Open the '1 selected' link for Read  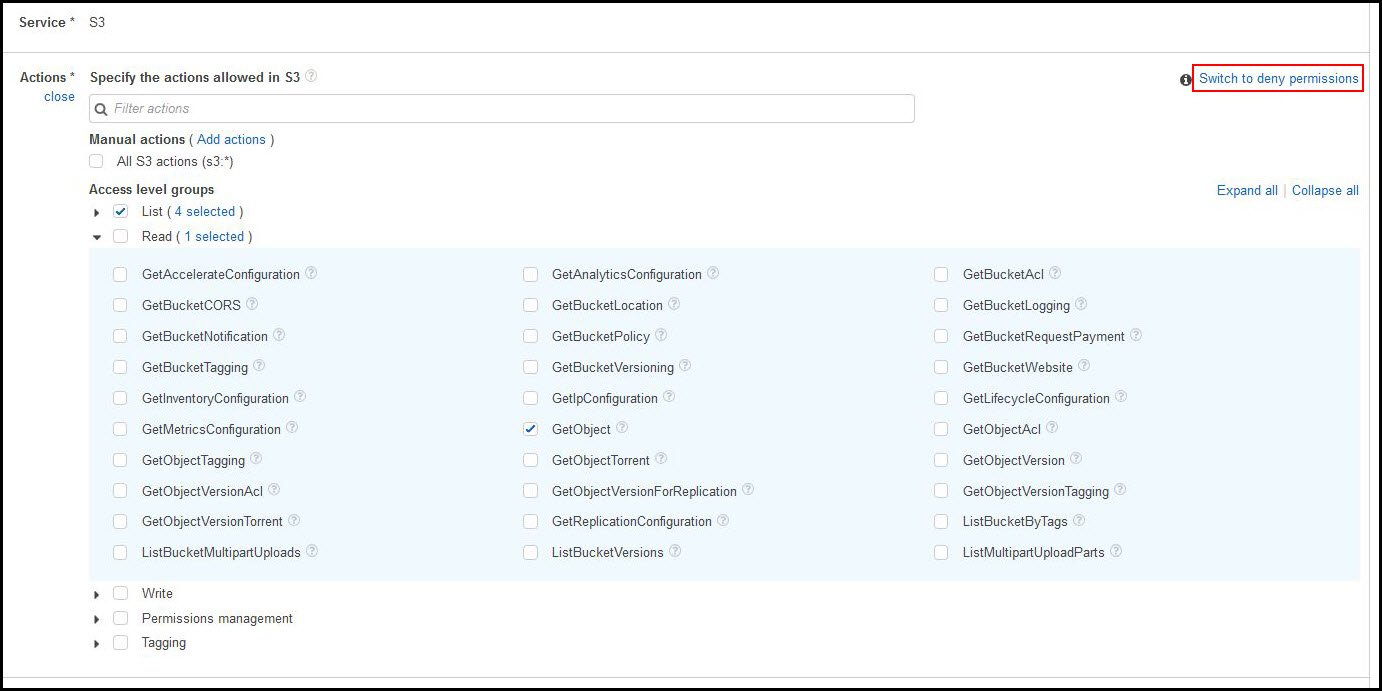click(x=214, y=236)
